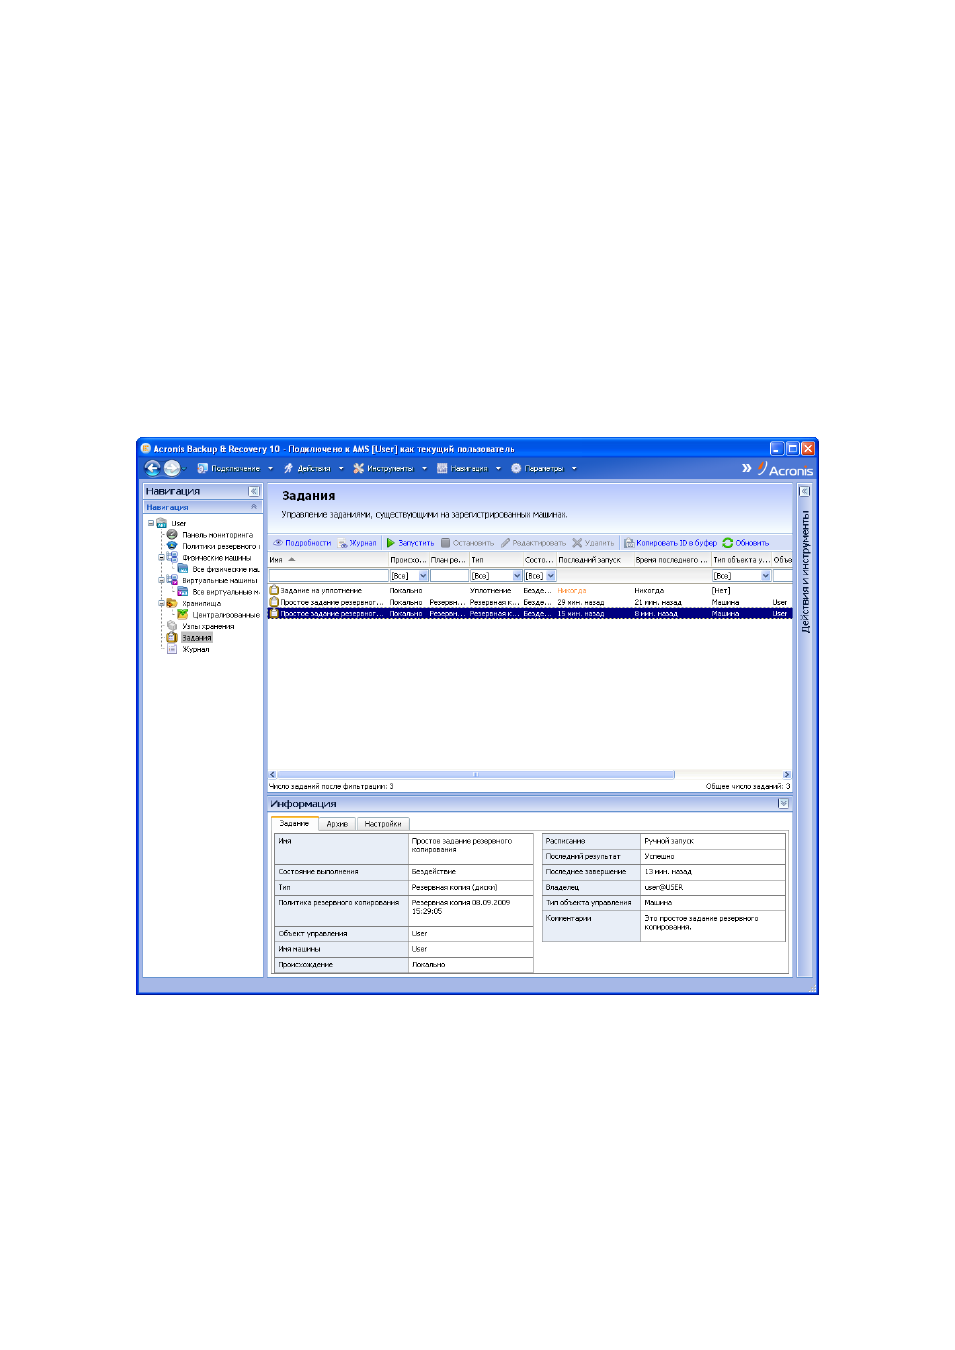
Task: Sort by Имя column header
Action: [x=328, y=560]
